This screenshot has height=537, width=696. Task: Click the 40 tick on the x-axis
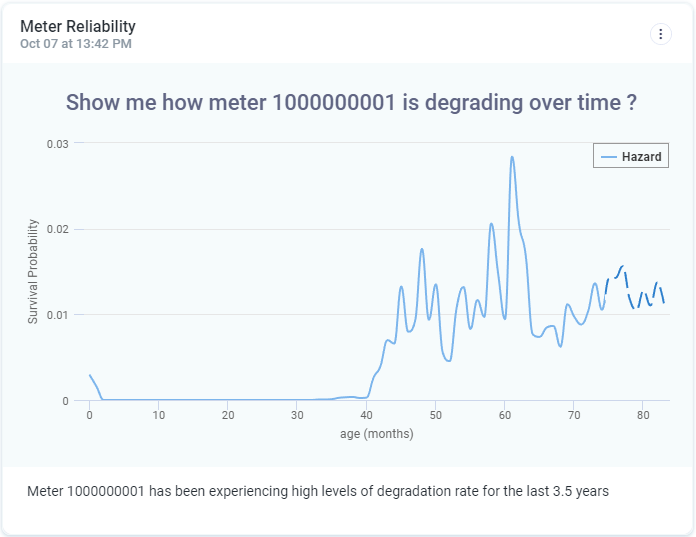366,416
